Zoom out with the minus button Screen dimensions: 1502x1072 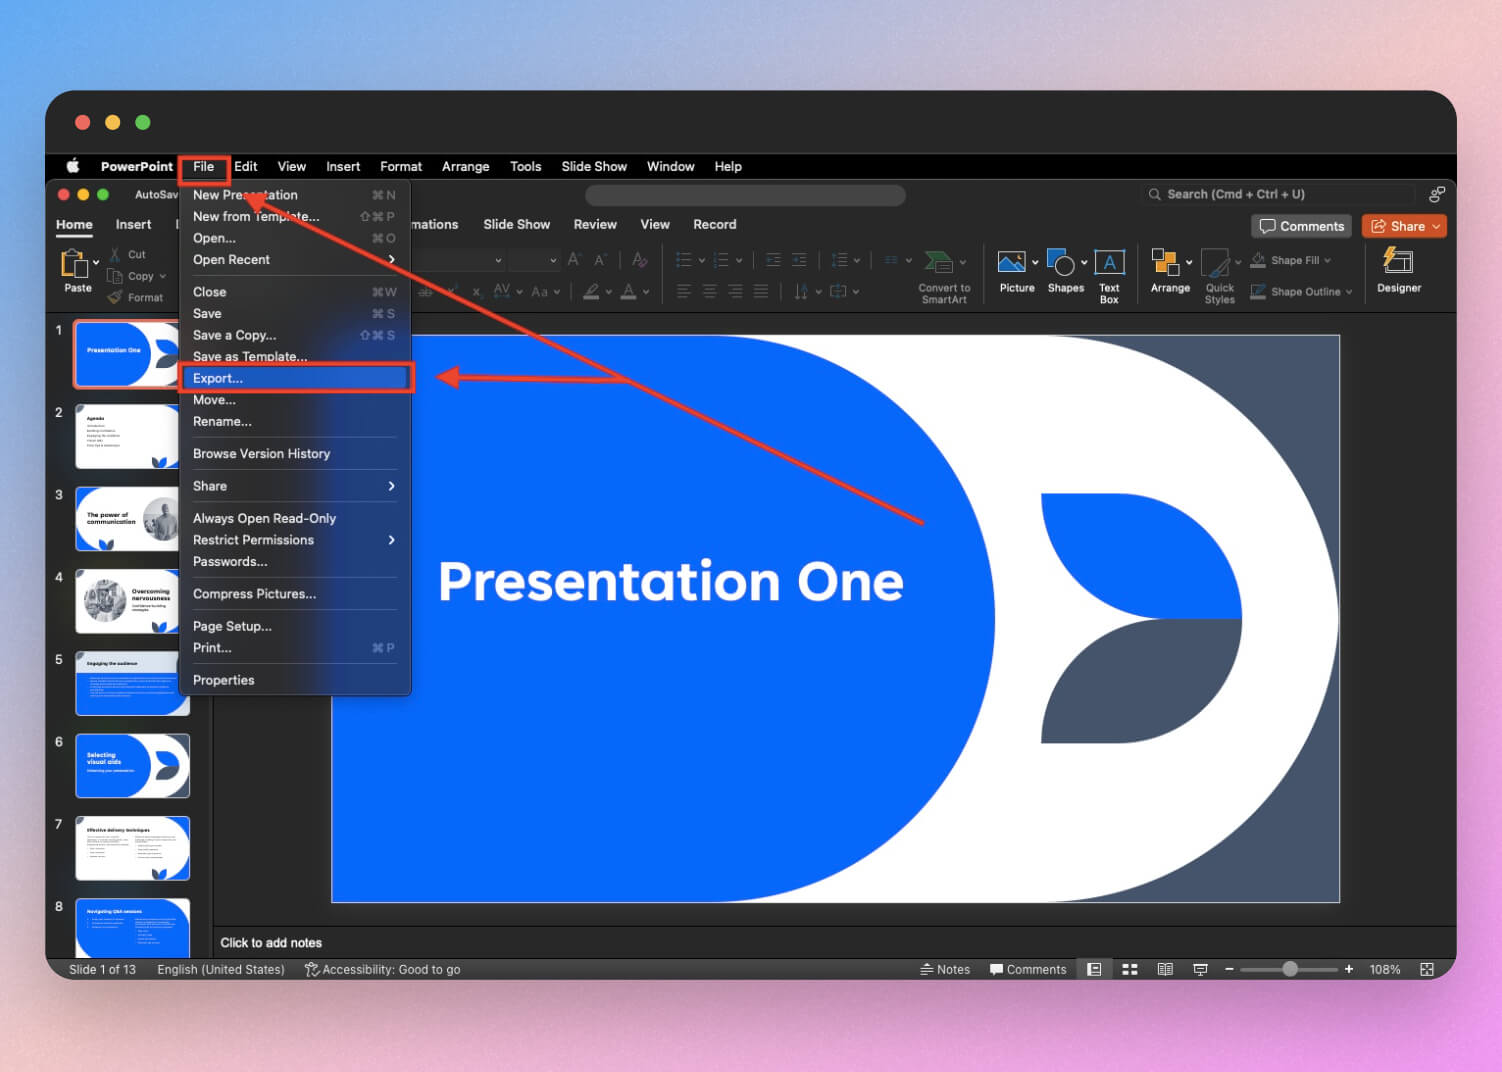tap(1230, 969)
